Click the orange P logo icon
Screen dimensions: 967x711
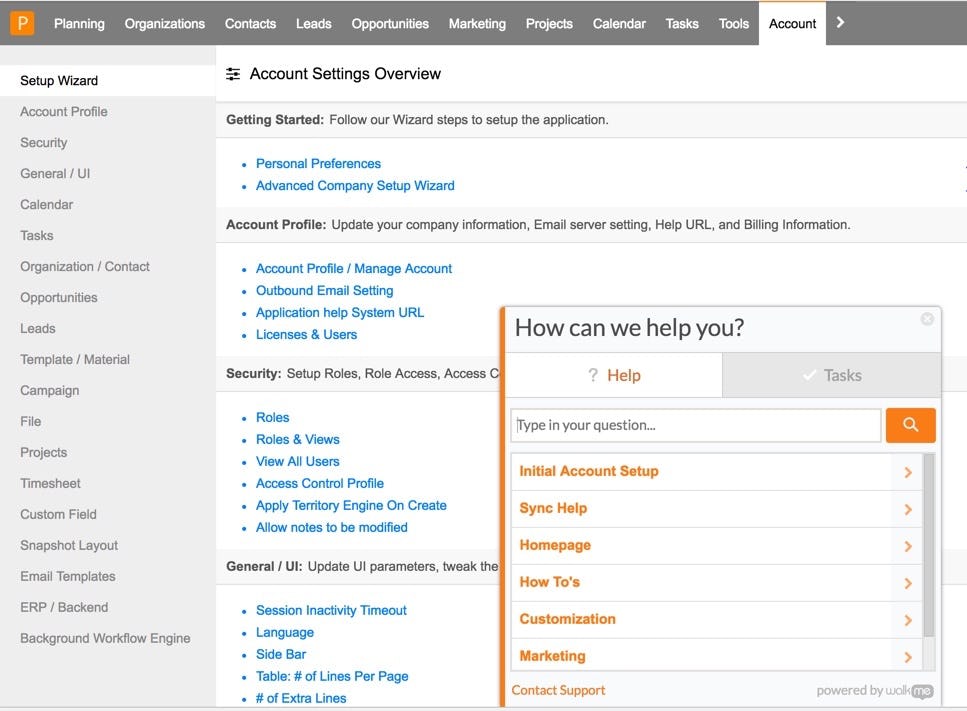click(x=22, y=23)
